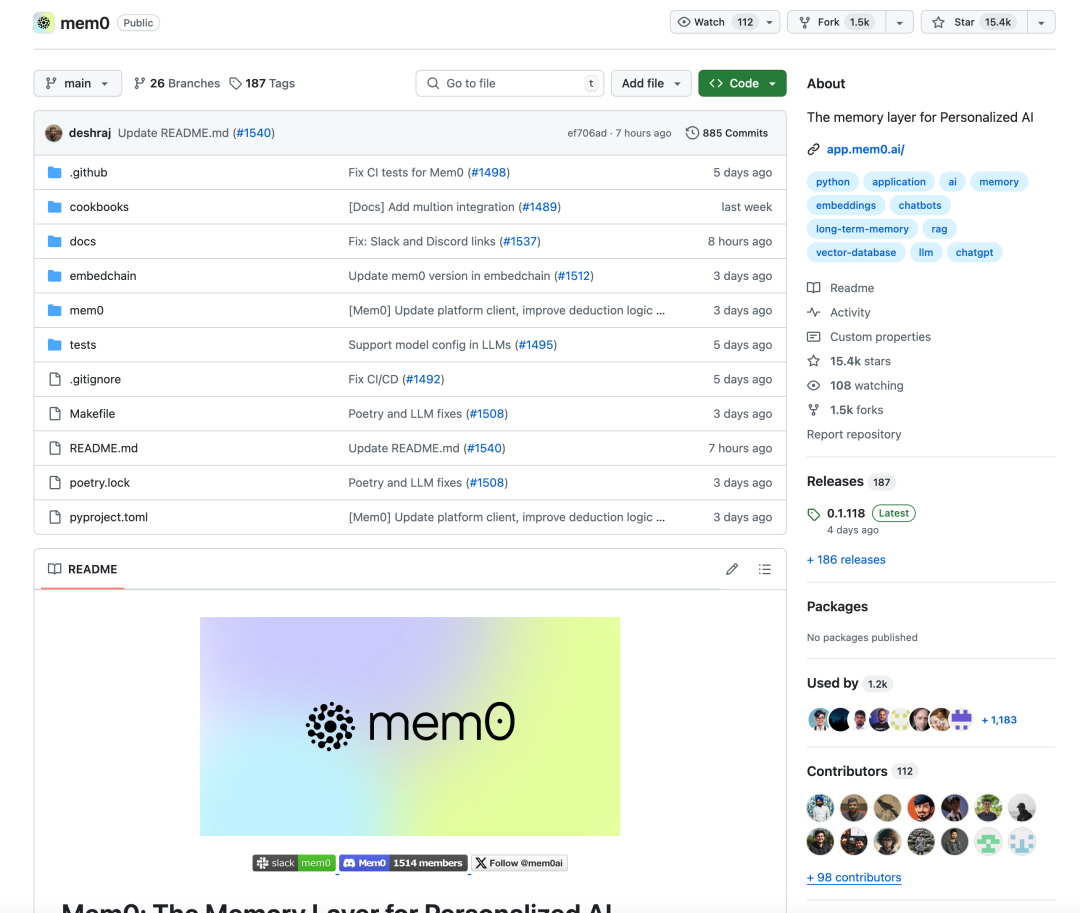Expand the main branch selector dropdown

click(78, 84)
